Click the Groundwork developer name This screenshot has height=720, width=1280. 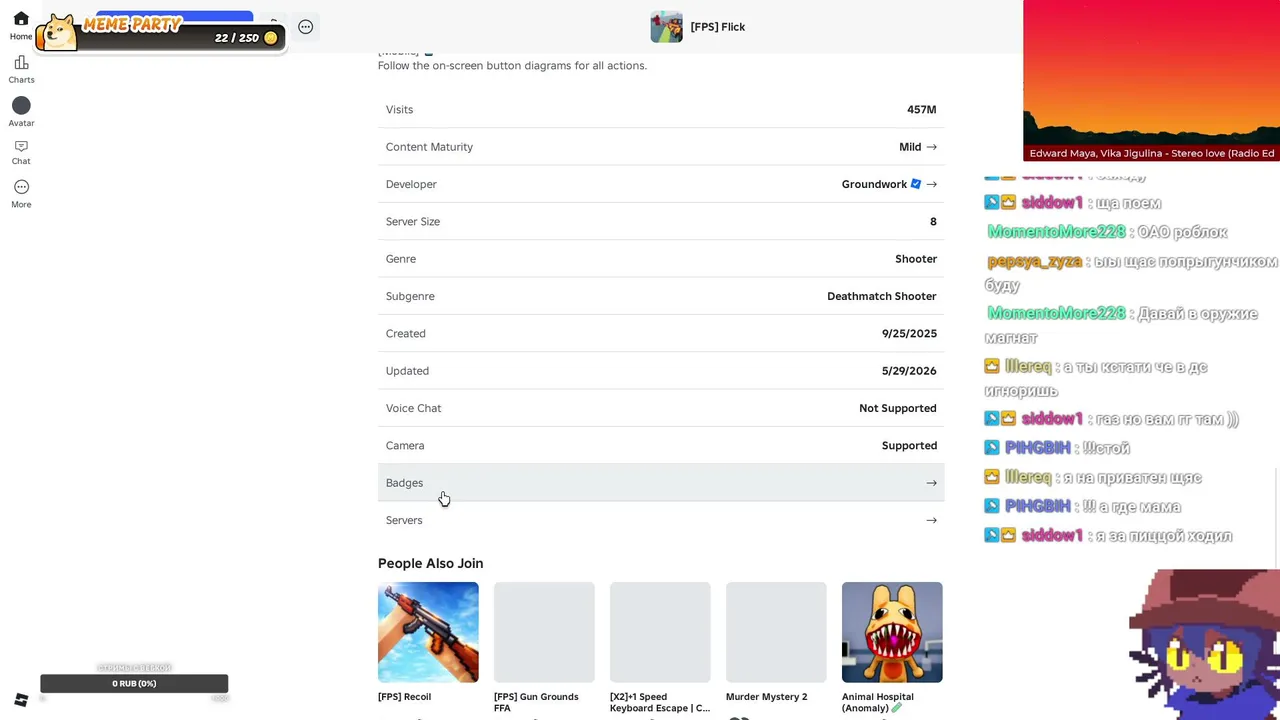tap(874, 184)
